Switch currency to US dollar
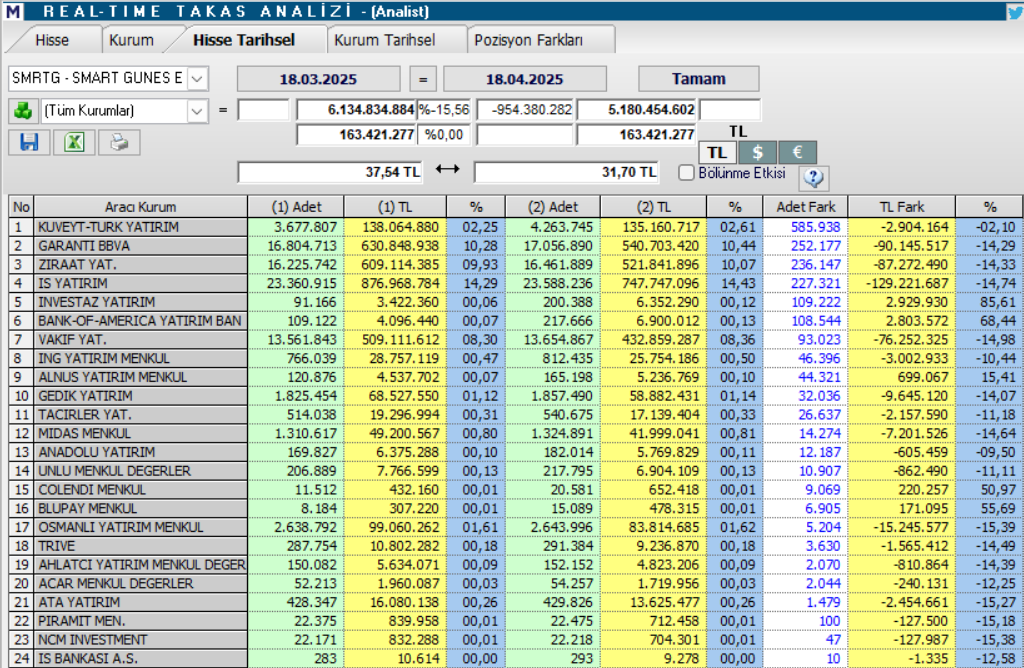Image resolution: width=1024 pixels, height=668 pixels. [758, 153]
